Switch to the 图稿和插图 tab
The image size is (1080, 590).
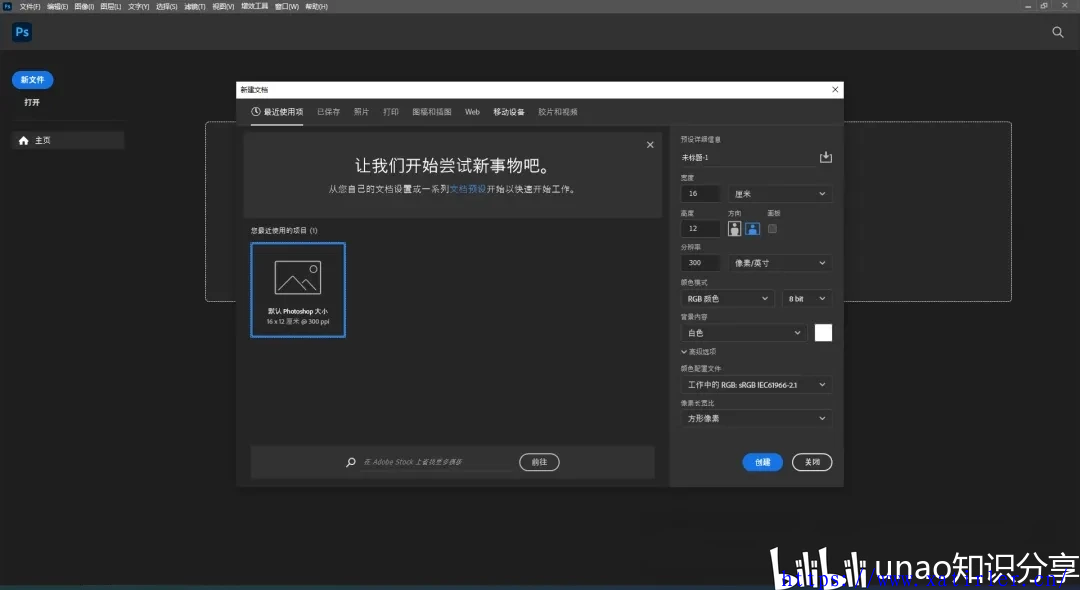pos(432,112)
